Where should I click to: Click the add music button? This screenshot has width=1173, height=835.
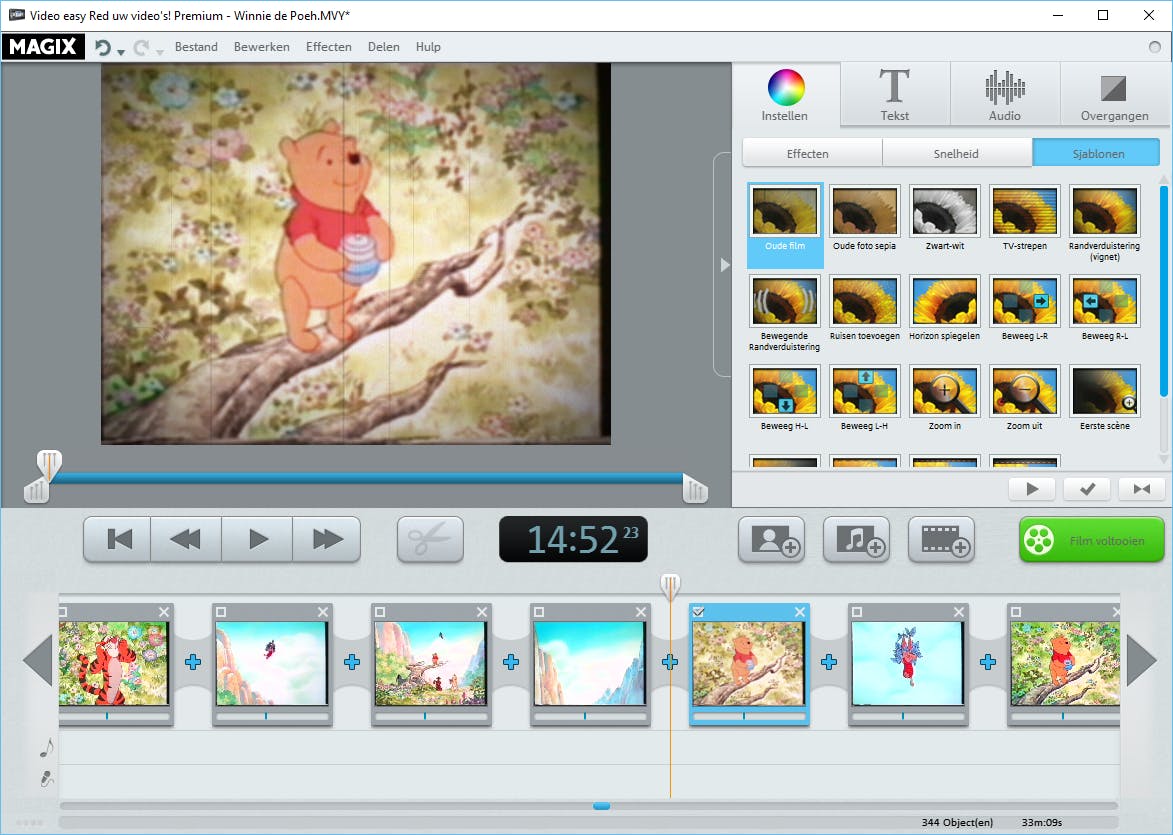point(857,539)
